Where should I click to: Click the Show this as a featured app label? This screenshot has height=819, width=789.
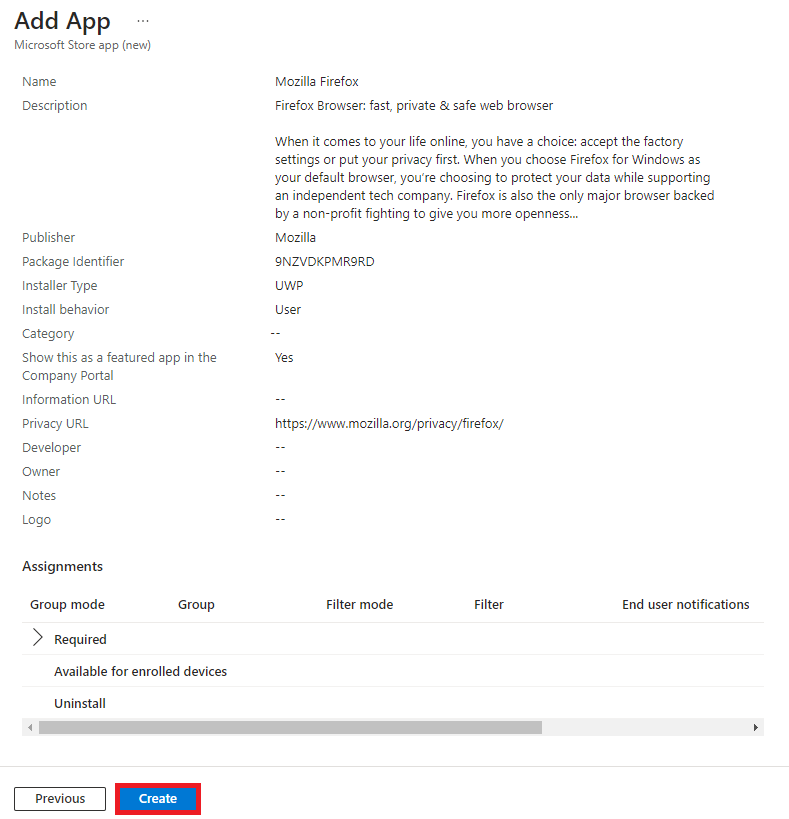click(119, 367)
